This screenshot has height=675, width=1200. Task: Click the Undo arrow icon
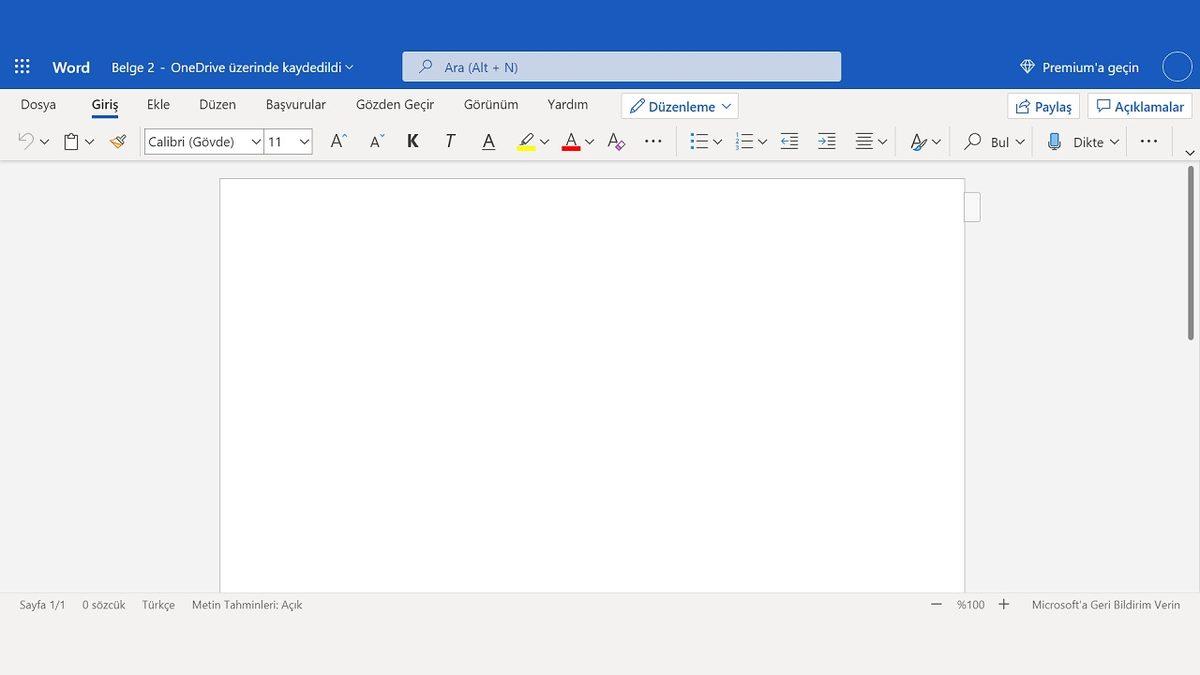[26, 142]
